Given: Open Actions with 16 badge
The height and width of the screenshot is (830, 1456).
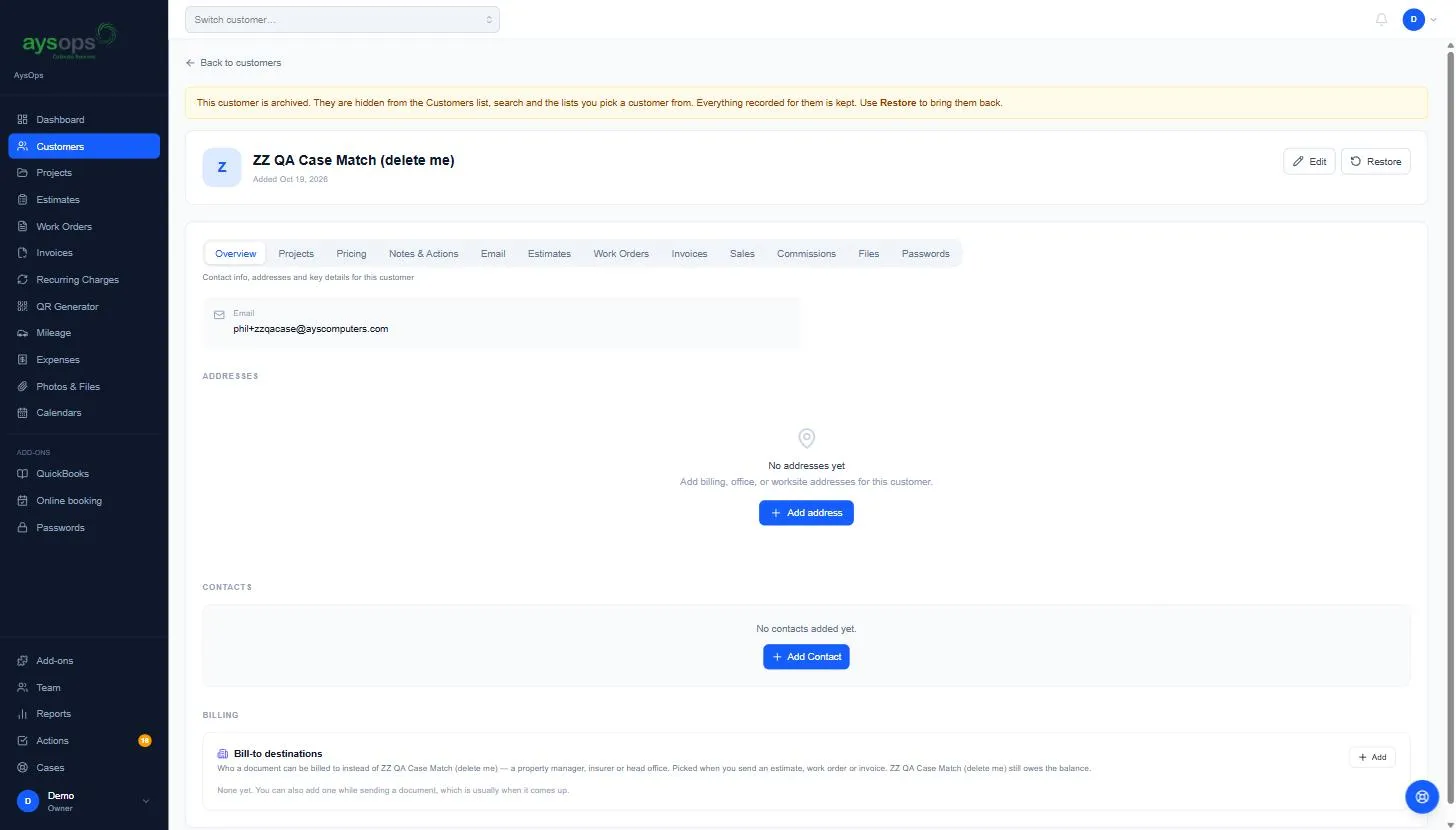Looking at the screenshot, I should point(84,741).
